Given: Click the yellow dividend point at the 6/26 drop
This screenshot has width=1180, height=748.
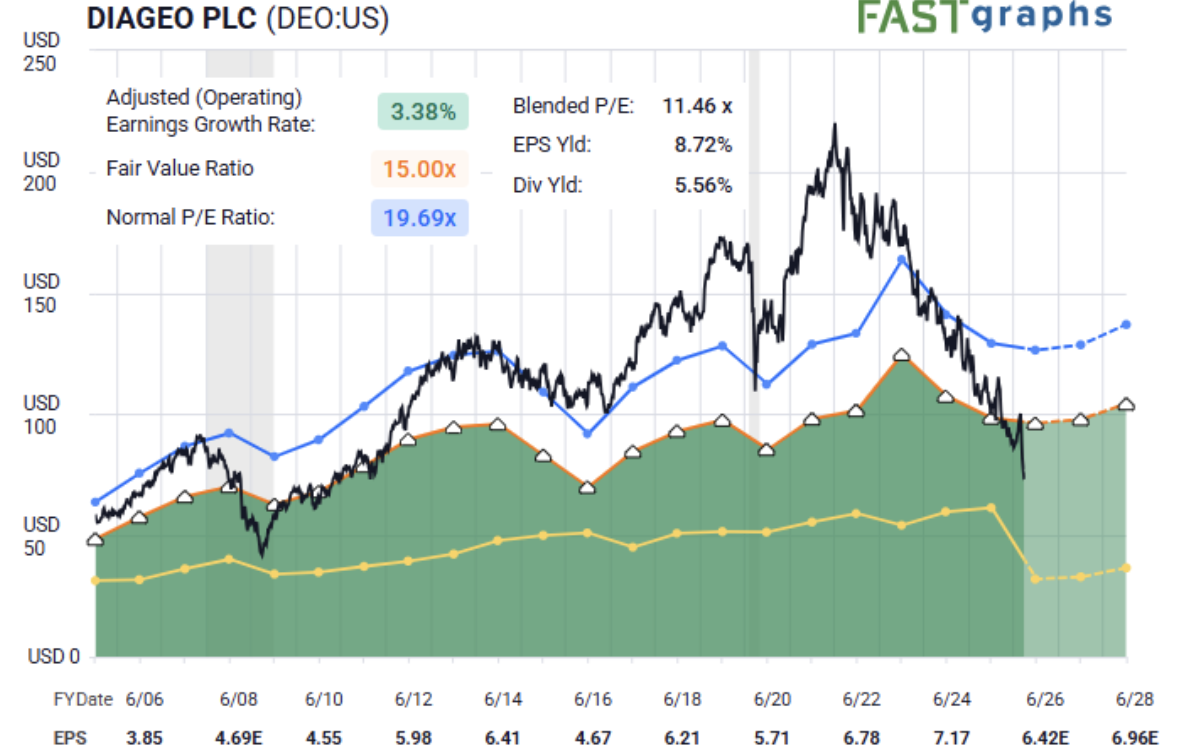Looking at the screenshot, I should (x=1036, y=579).
